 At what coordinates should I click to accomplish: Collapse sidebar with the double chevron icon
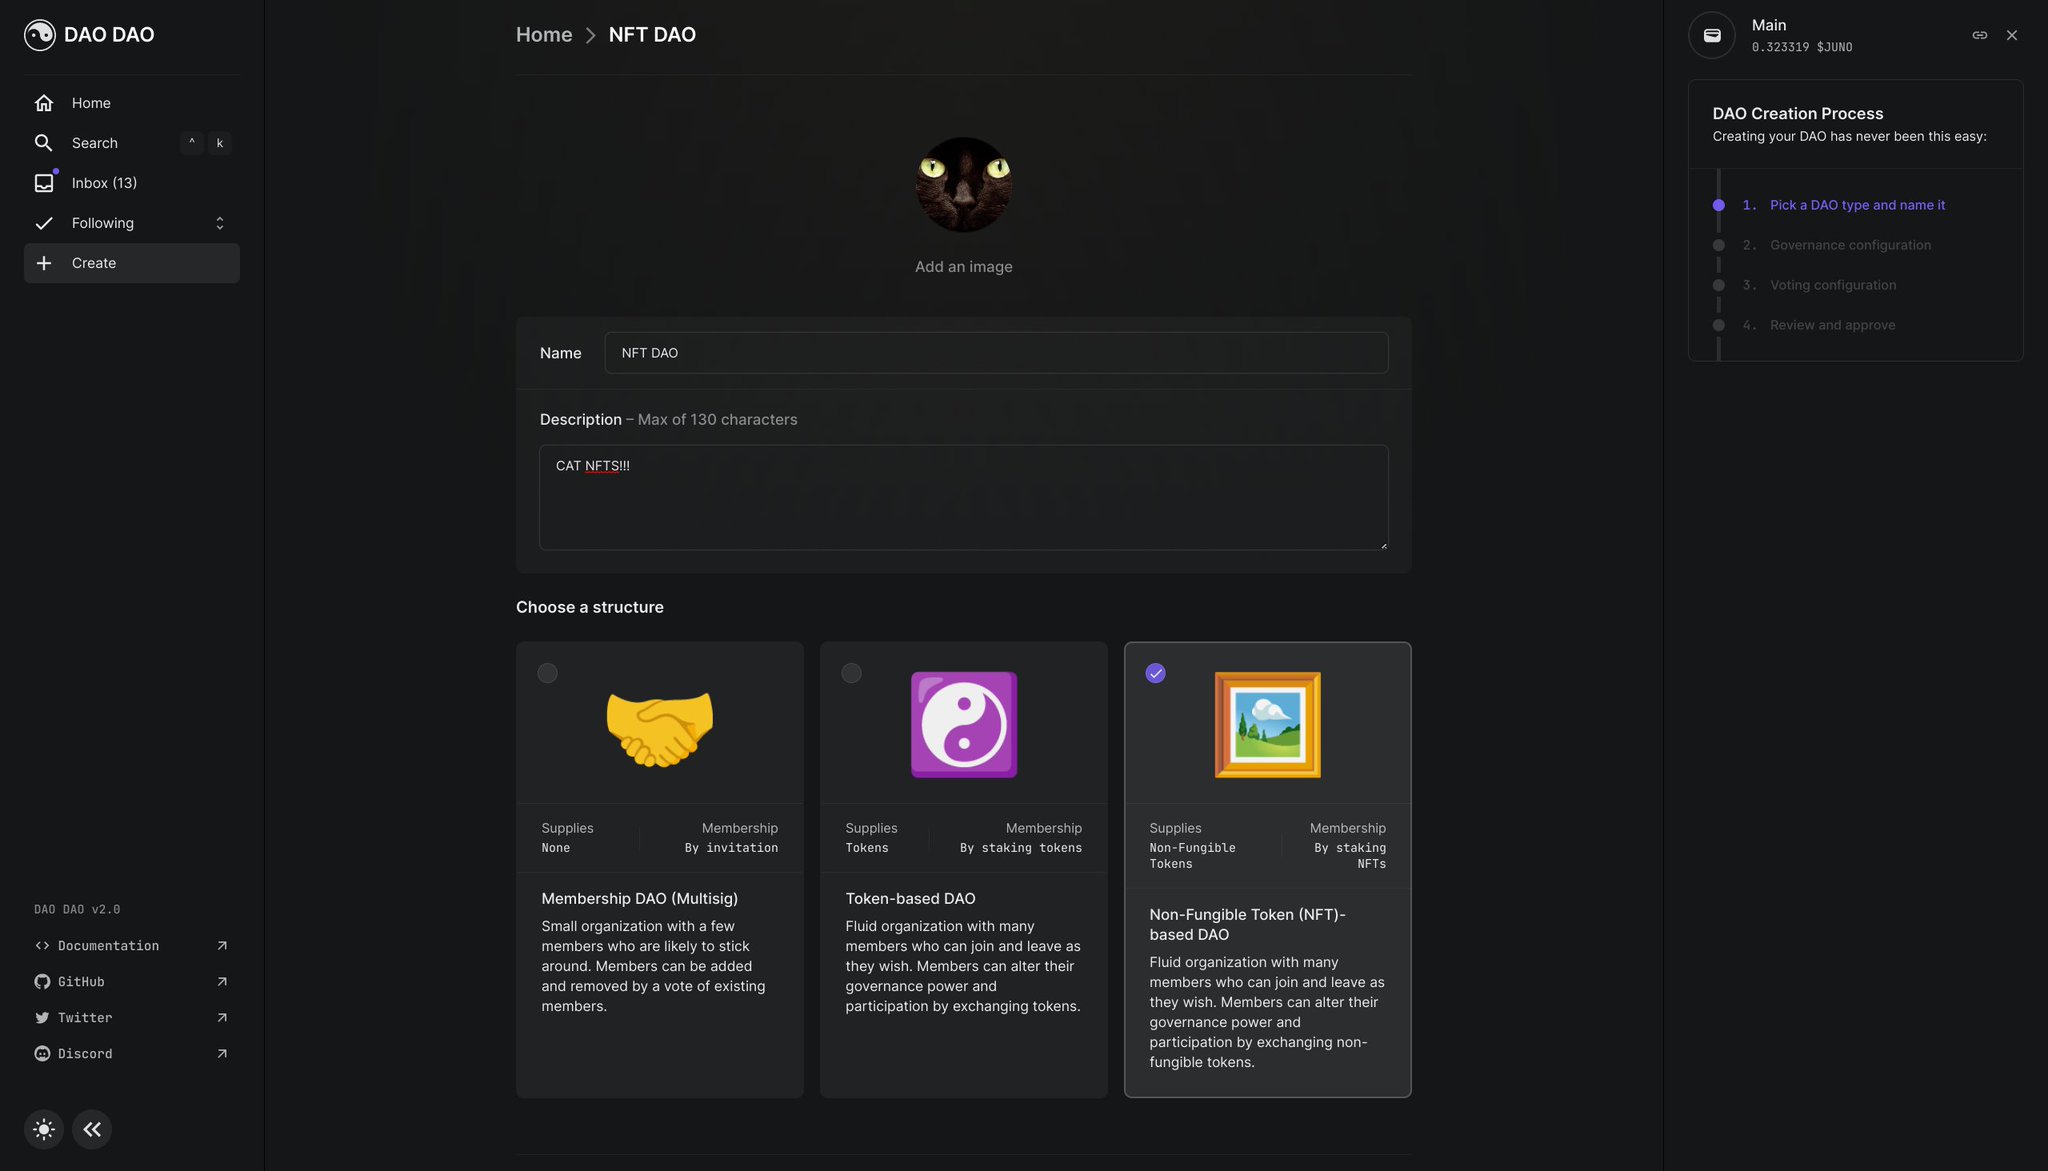(92, 1129)
